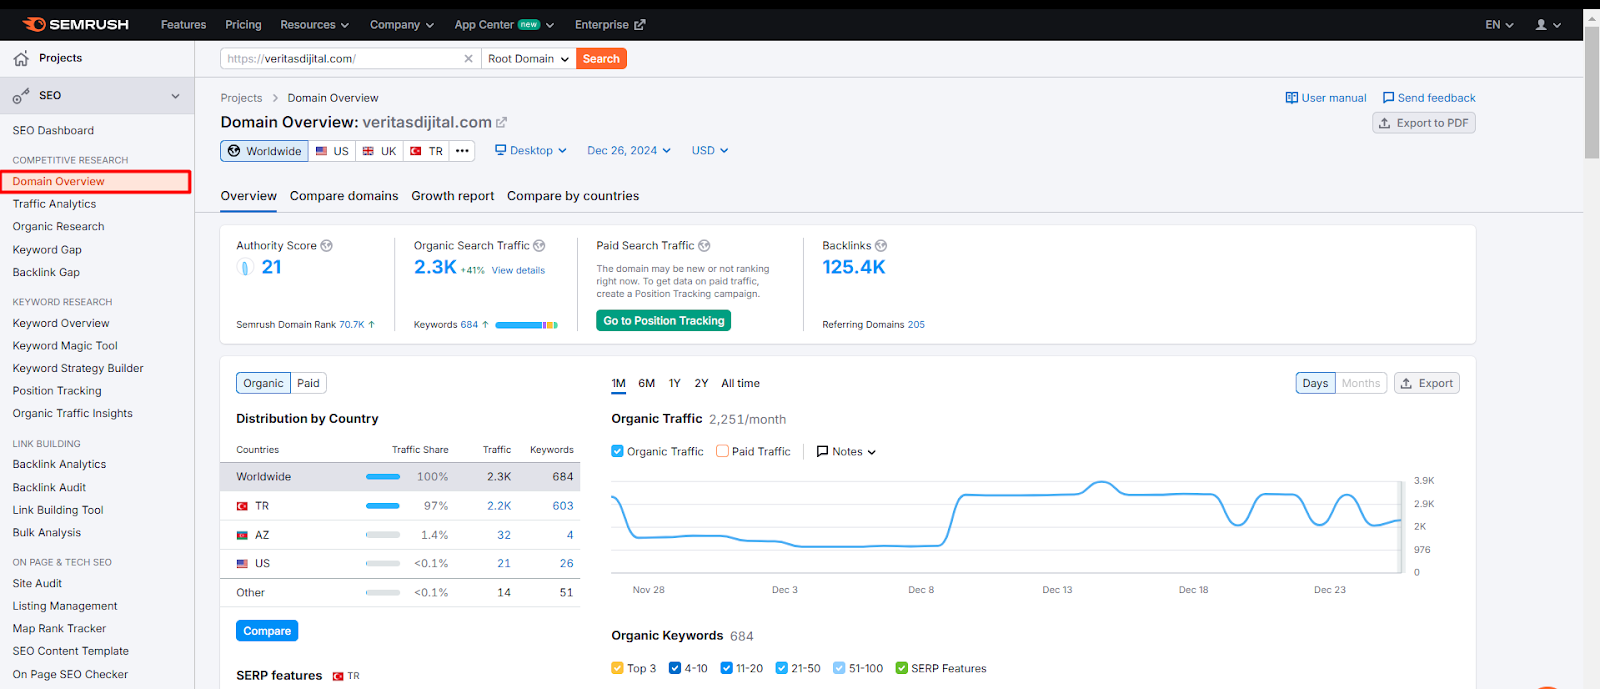
Task: Toggle the 11-20 keywords checkbox
Action: pyautogui.click(x=727, y=668)
